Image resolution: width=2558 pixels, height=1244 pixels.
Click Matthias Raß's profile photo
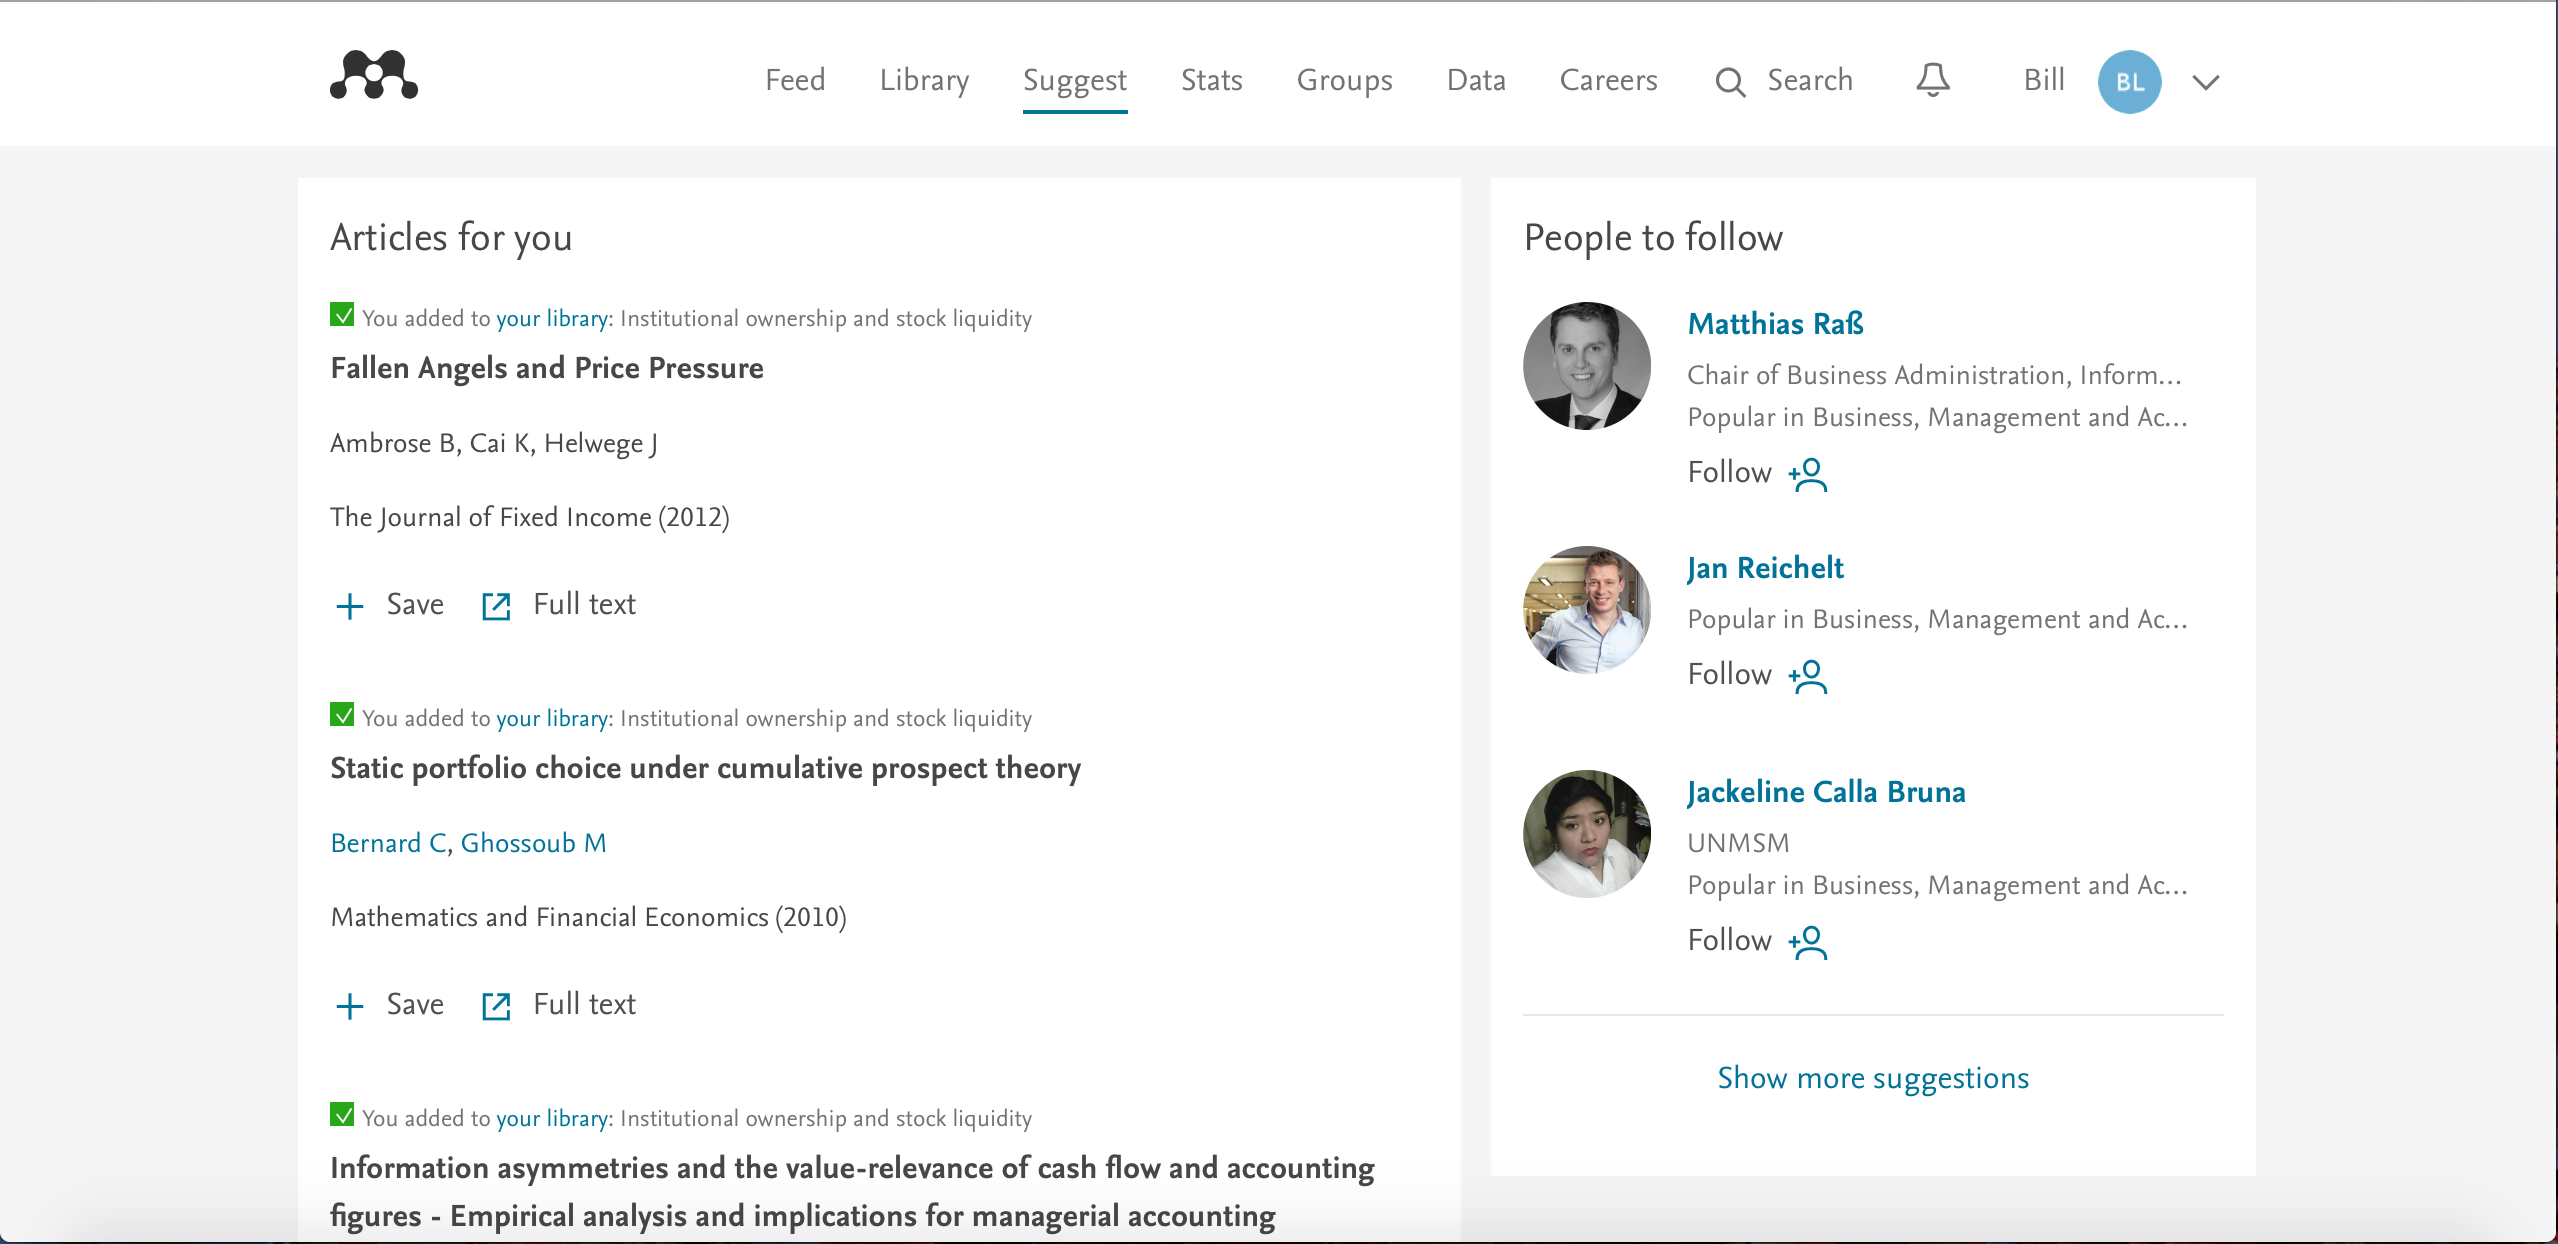(x=1586, y=365)
